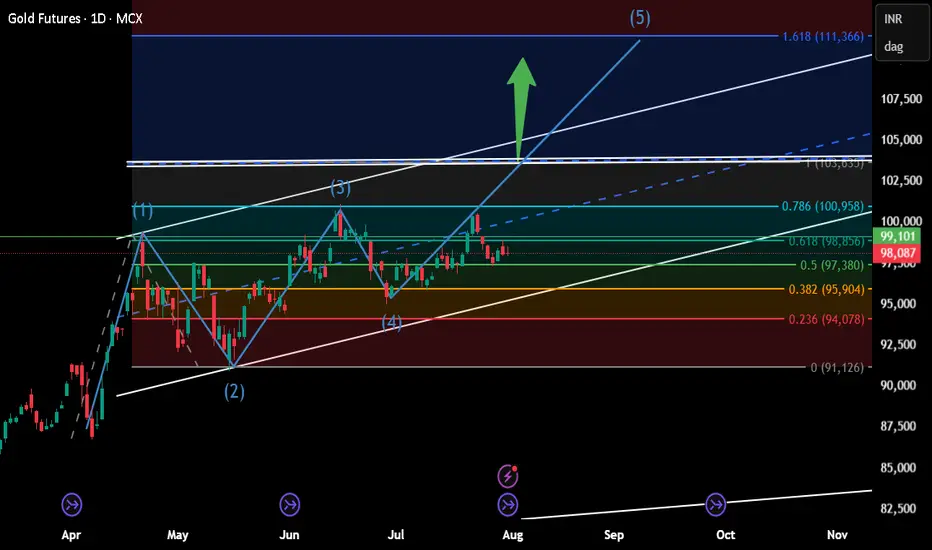The image size is (932, 550).
Task: Select the Elliott wave (2) label
Action: click(234, 391)
